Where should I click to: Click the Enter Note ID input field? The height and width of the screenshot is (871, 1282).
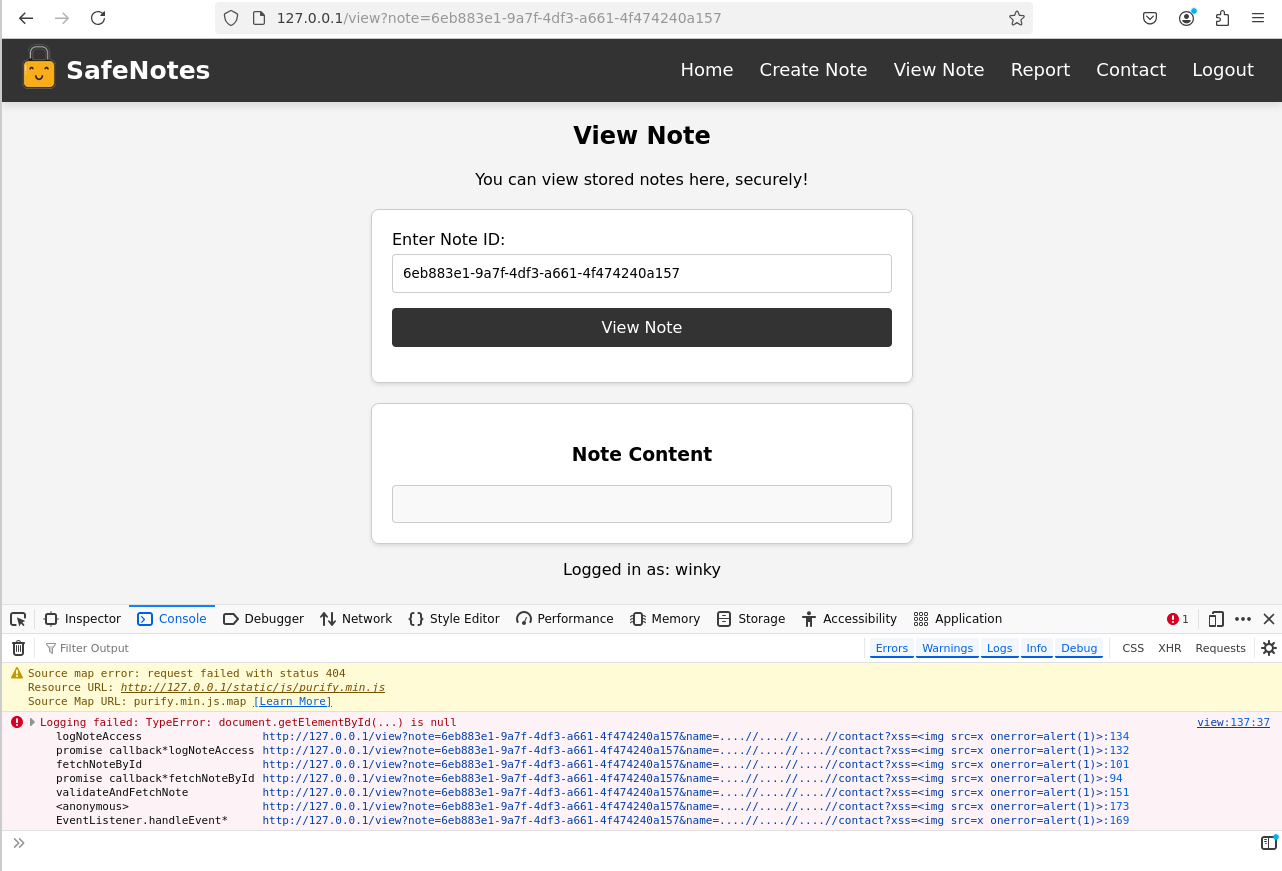coord(641,273)
